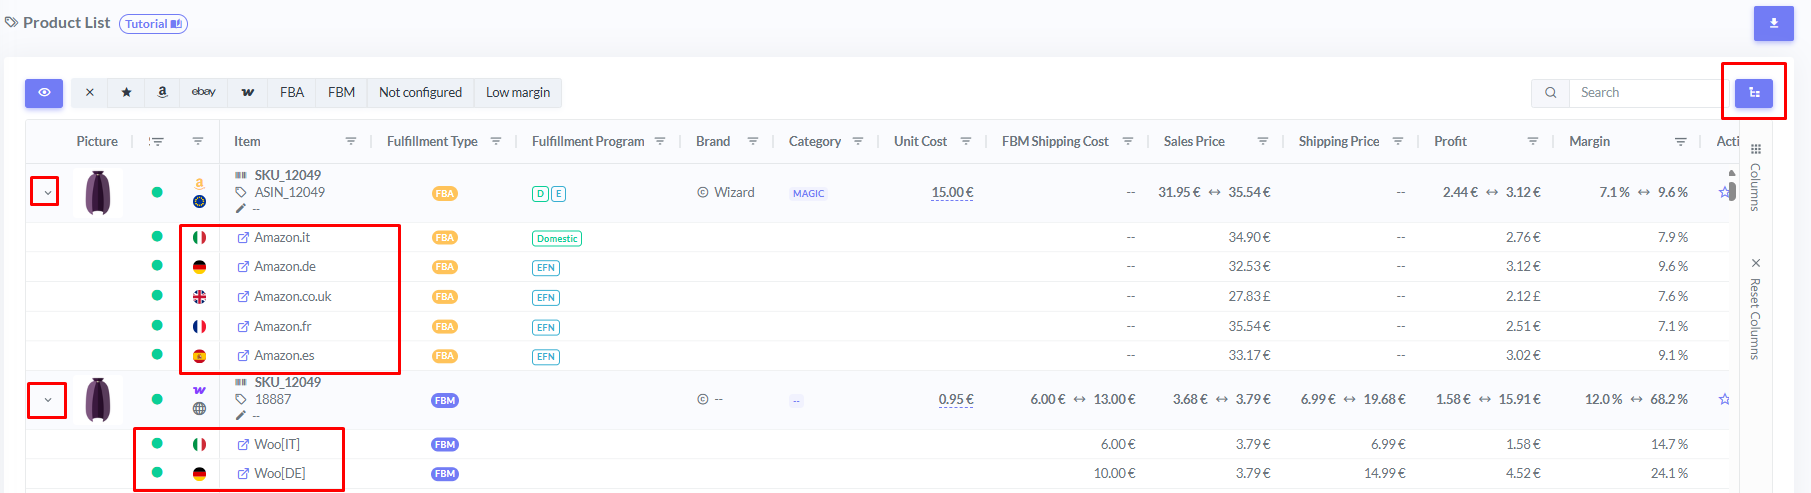Filter products by eBay icon
Image resolution: width=1811 pixels, height=493 pixels.
tap(204, 92)
